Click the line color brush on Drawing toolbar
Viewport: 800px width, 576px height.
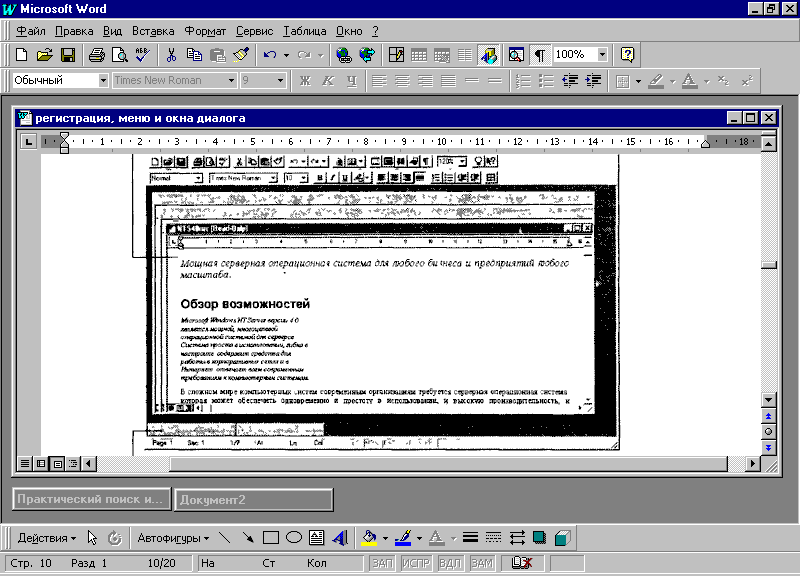point(403,538)
